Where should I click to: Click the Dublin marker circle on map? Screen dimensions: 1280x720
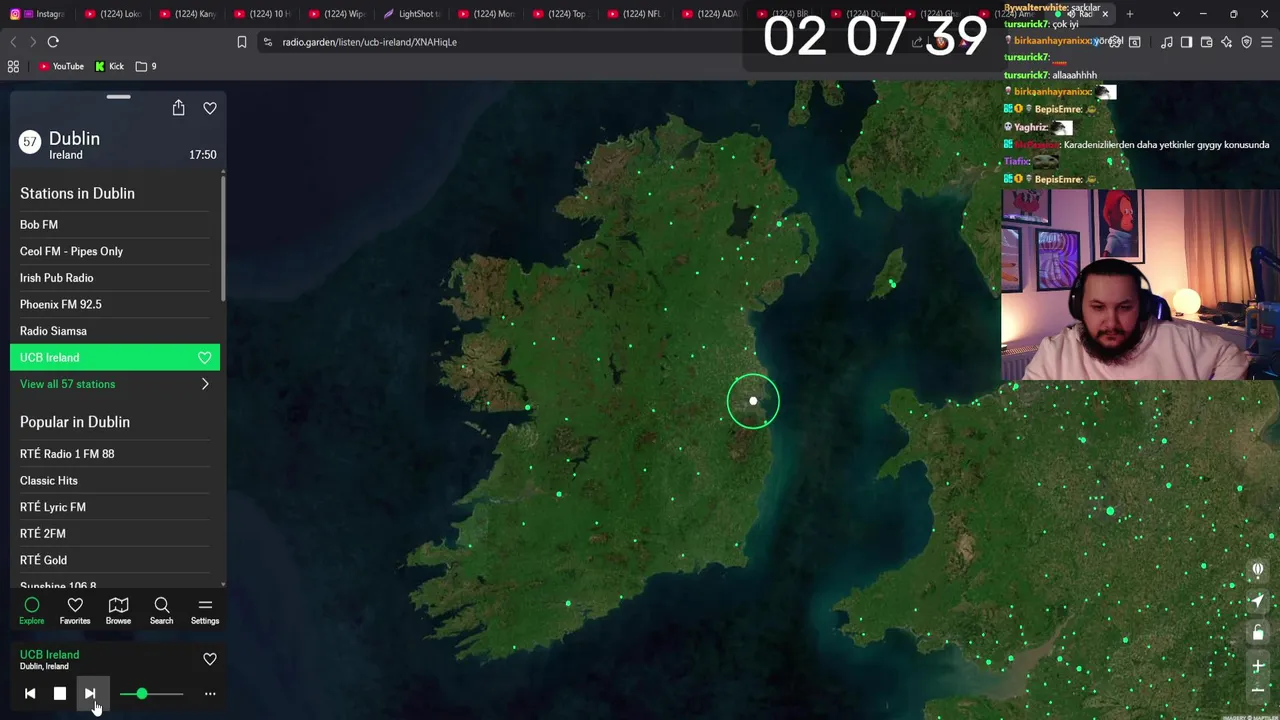(x=753, y=401)
